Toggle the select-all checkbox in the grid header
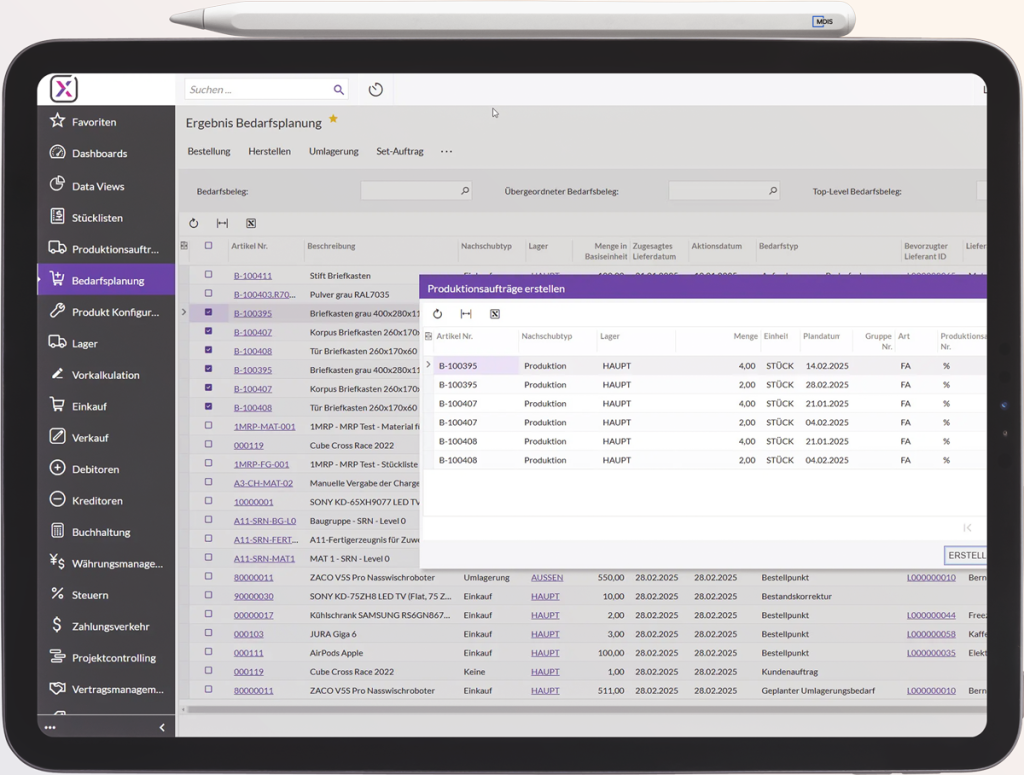Screen dimensions: 1024x775 (208, 246)
